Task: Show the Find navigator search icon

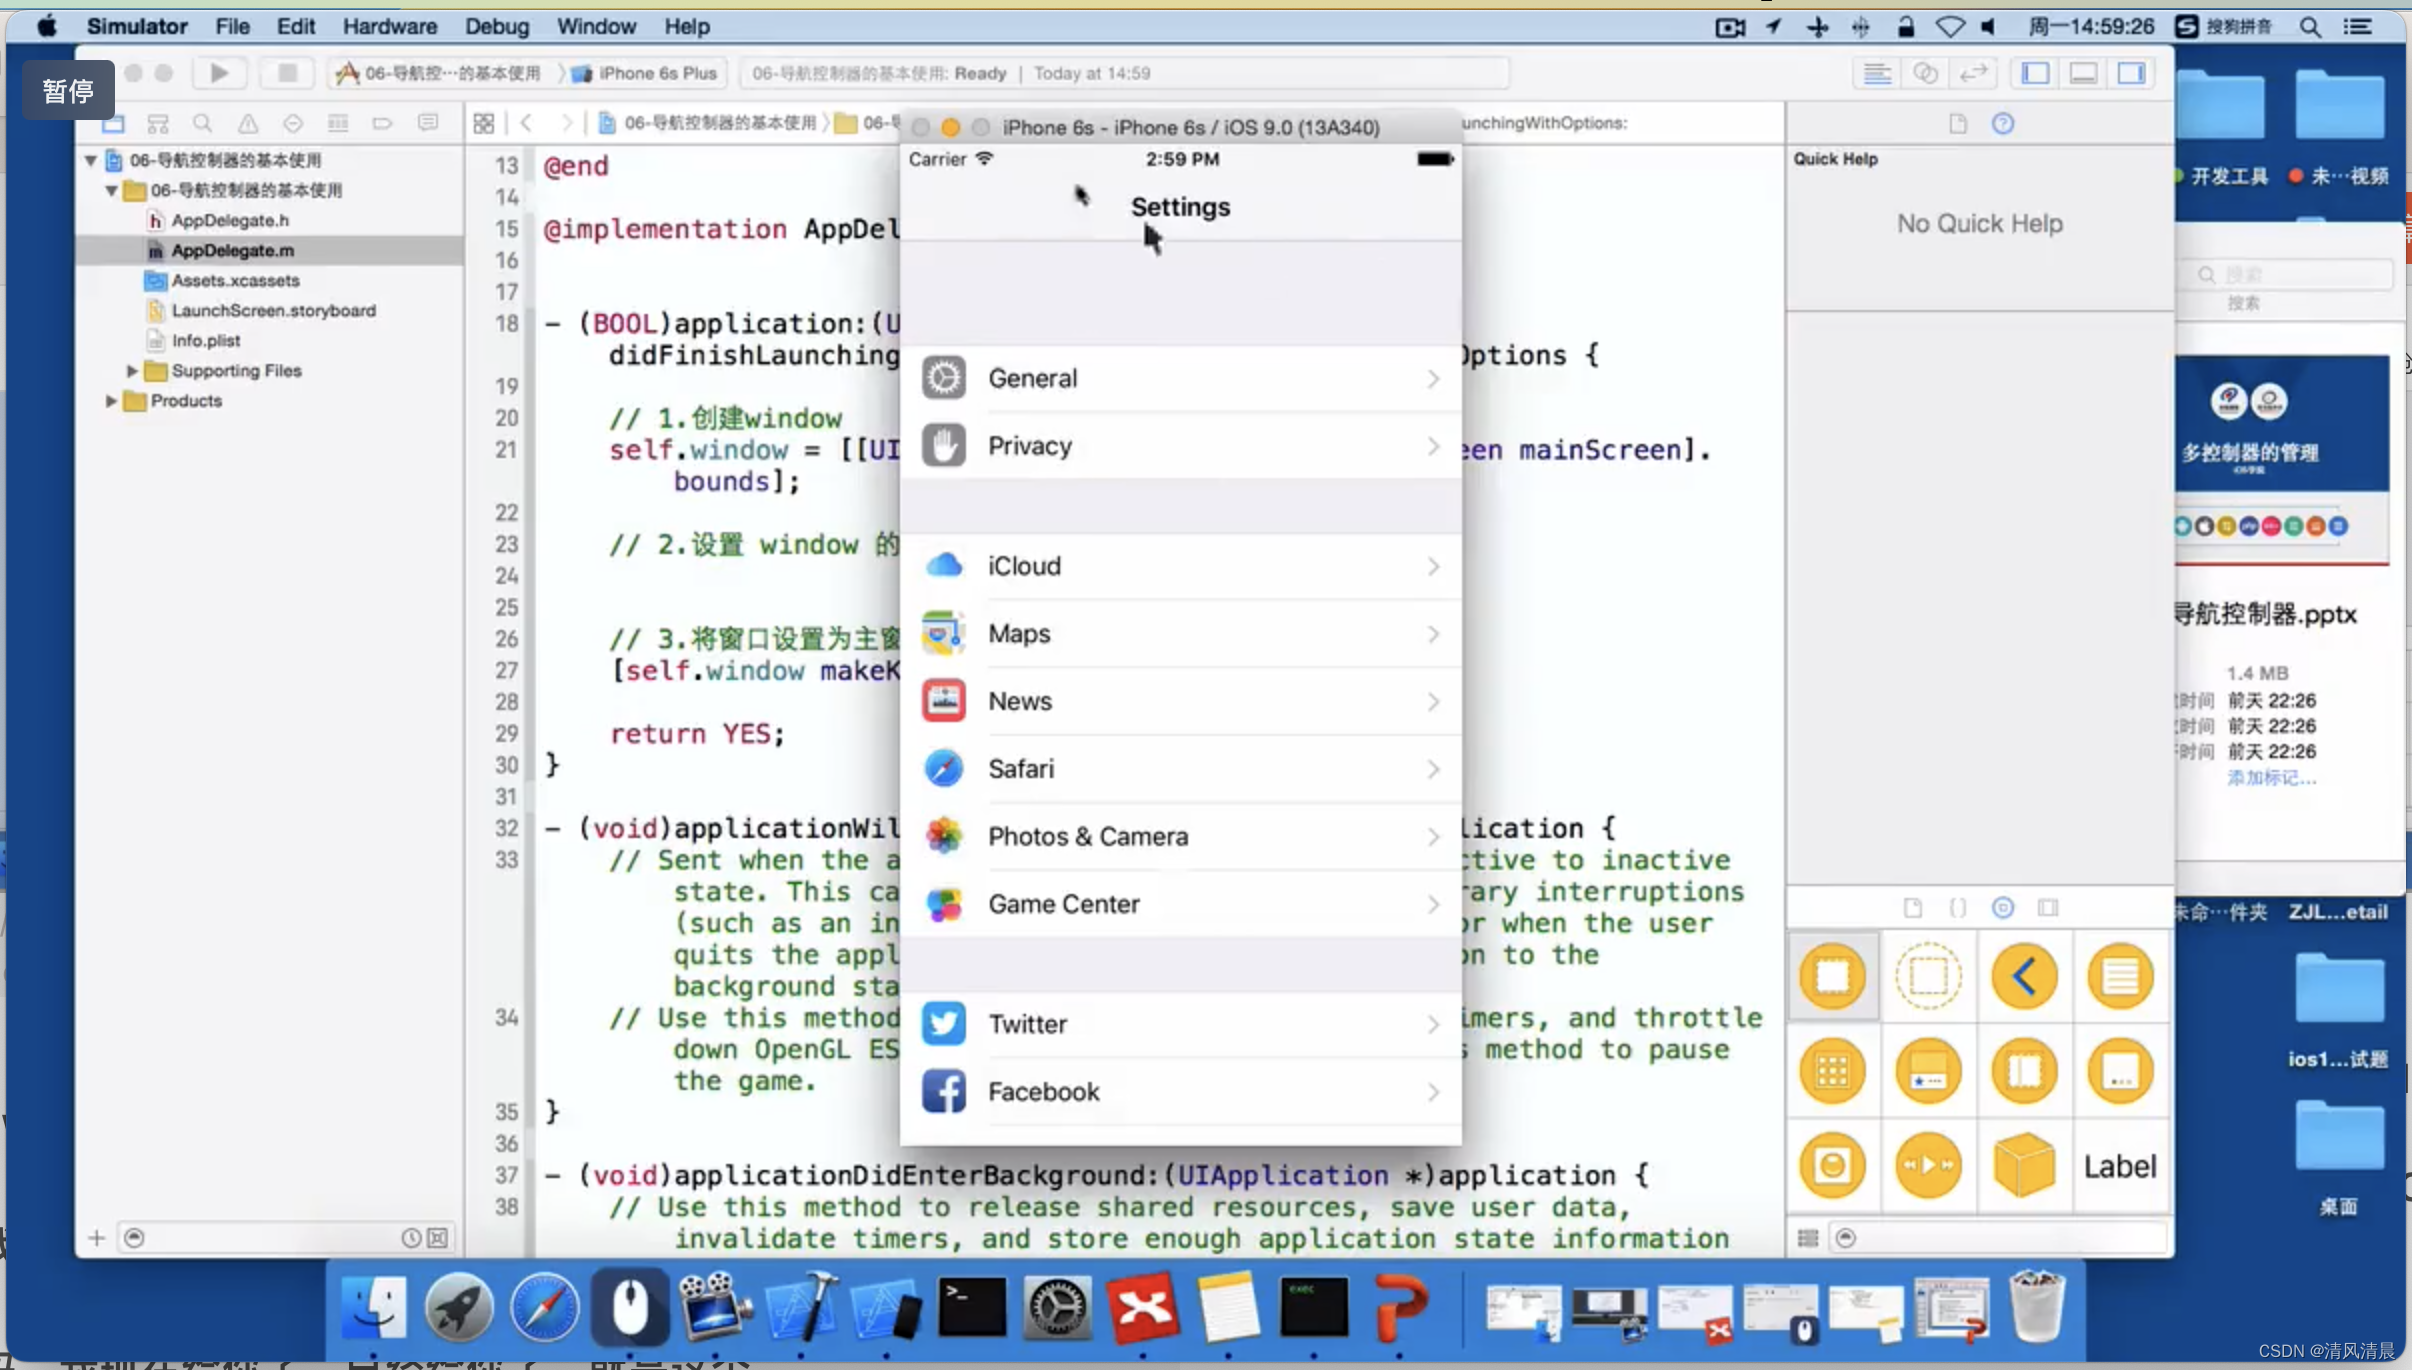Action: click(202, 123)
